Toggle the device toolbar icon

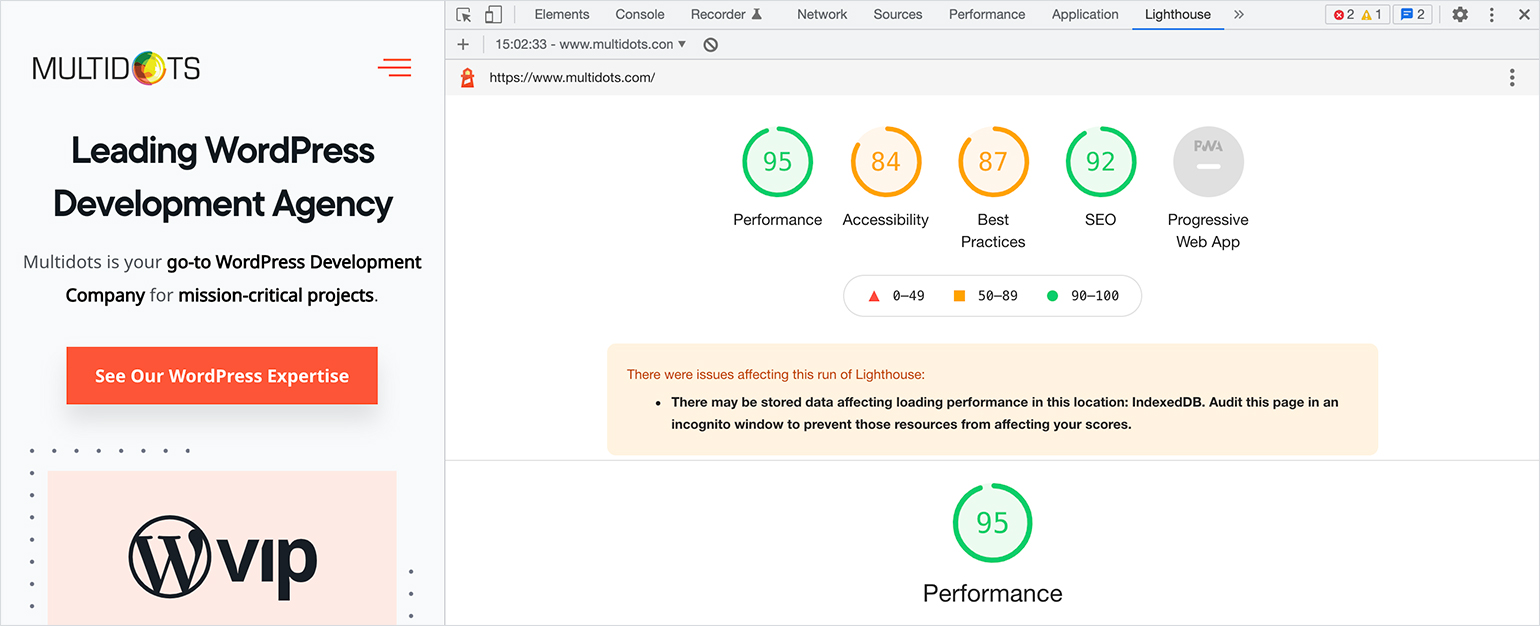point(493,15)
